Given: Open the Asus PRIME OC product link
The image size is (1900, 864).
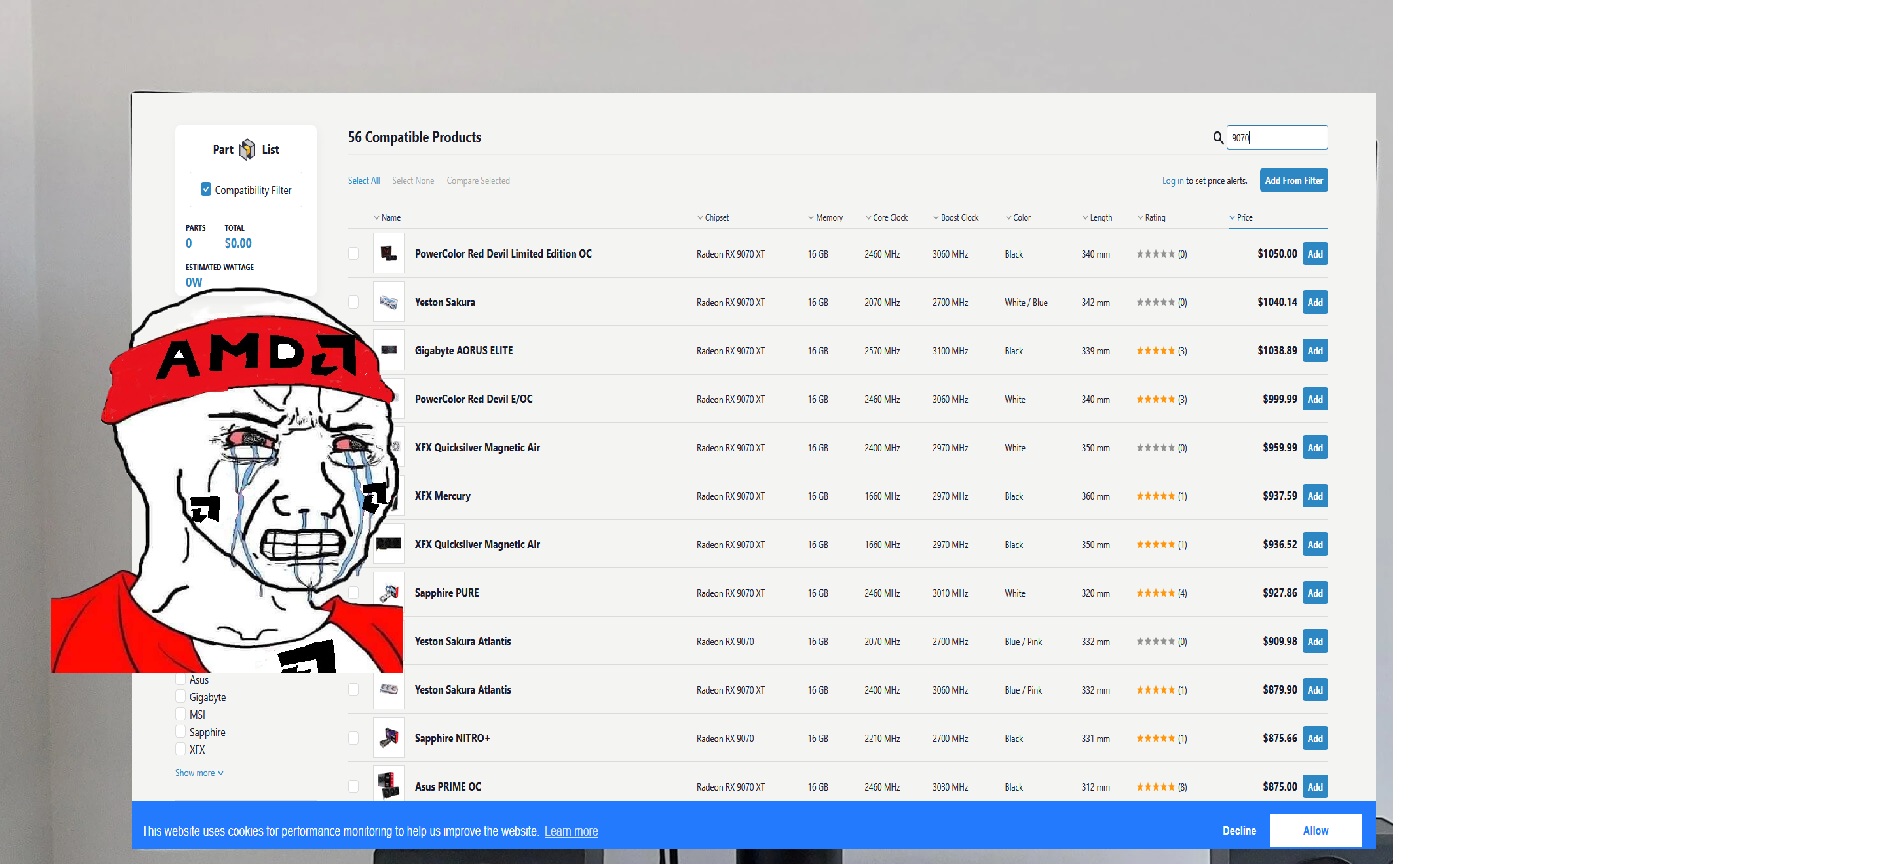Looking at the screenshot, I should [448, 787].
